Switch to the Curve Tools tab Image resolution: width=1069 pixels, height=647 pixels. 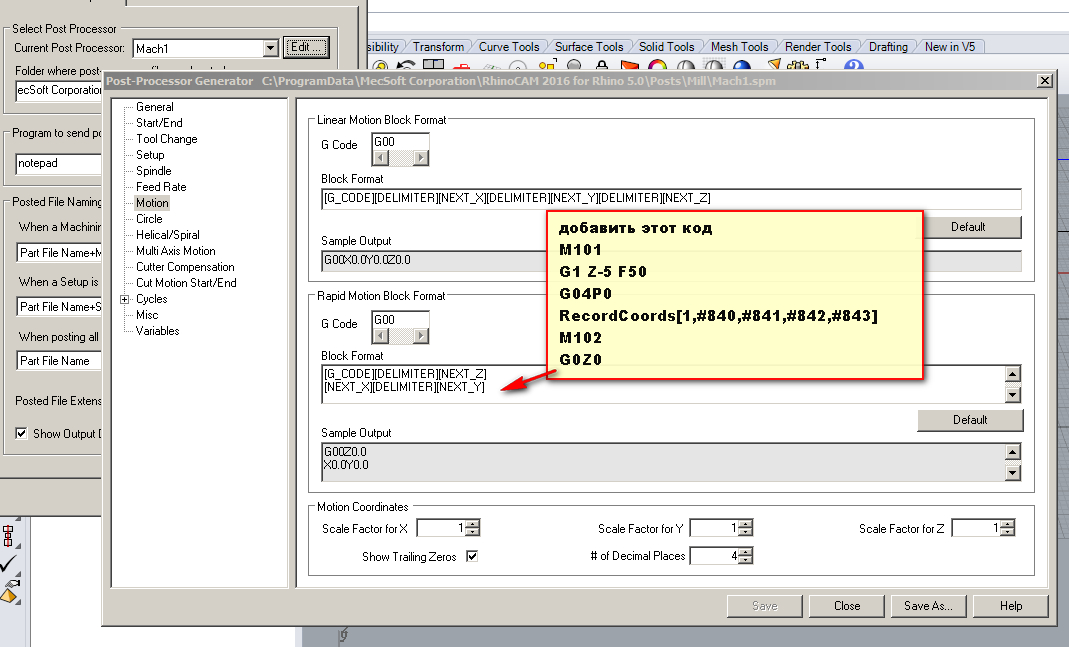pos(509,47)
